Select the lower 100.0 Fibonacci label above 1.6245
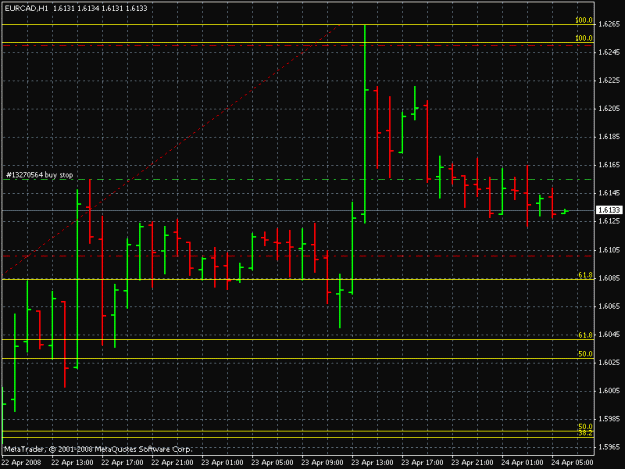The image size is (625, 469). (x=584, y=38)
